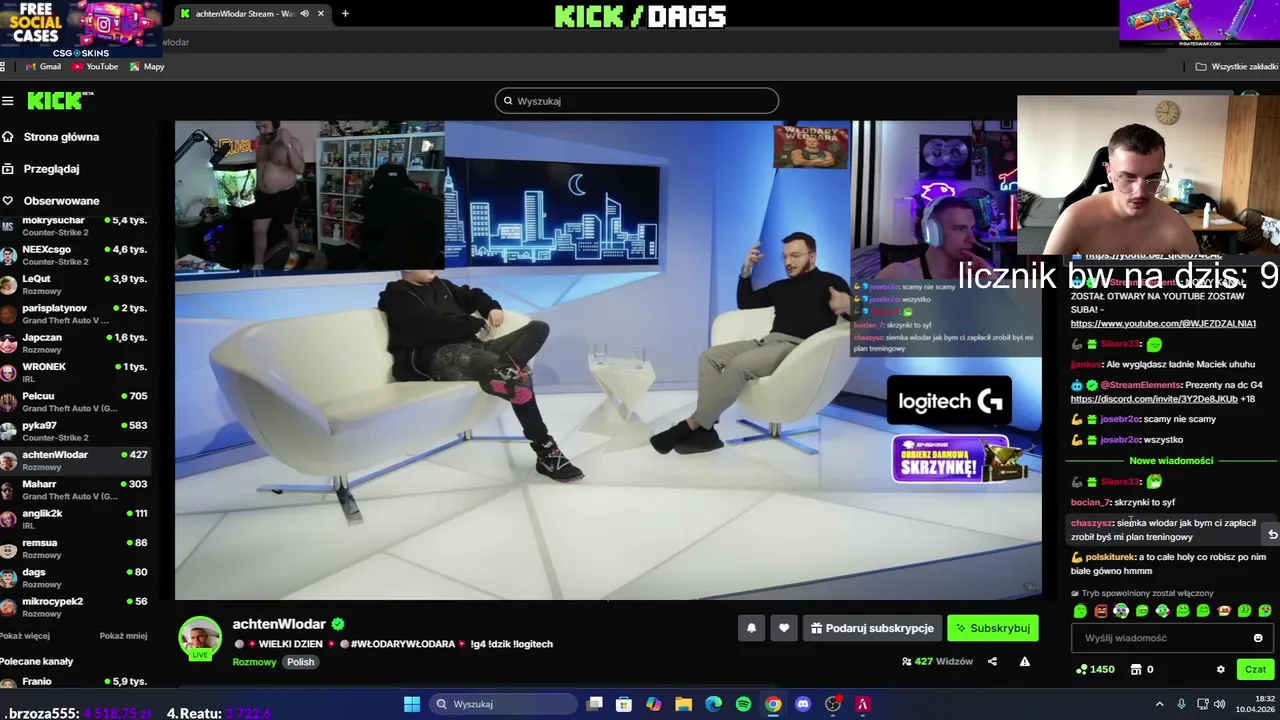Open Pelcuu channel in sidebar

75,402
